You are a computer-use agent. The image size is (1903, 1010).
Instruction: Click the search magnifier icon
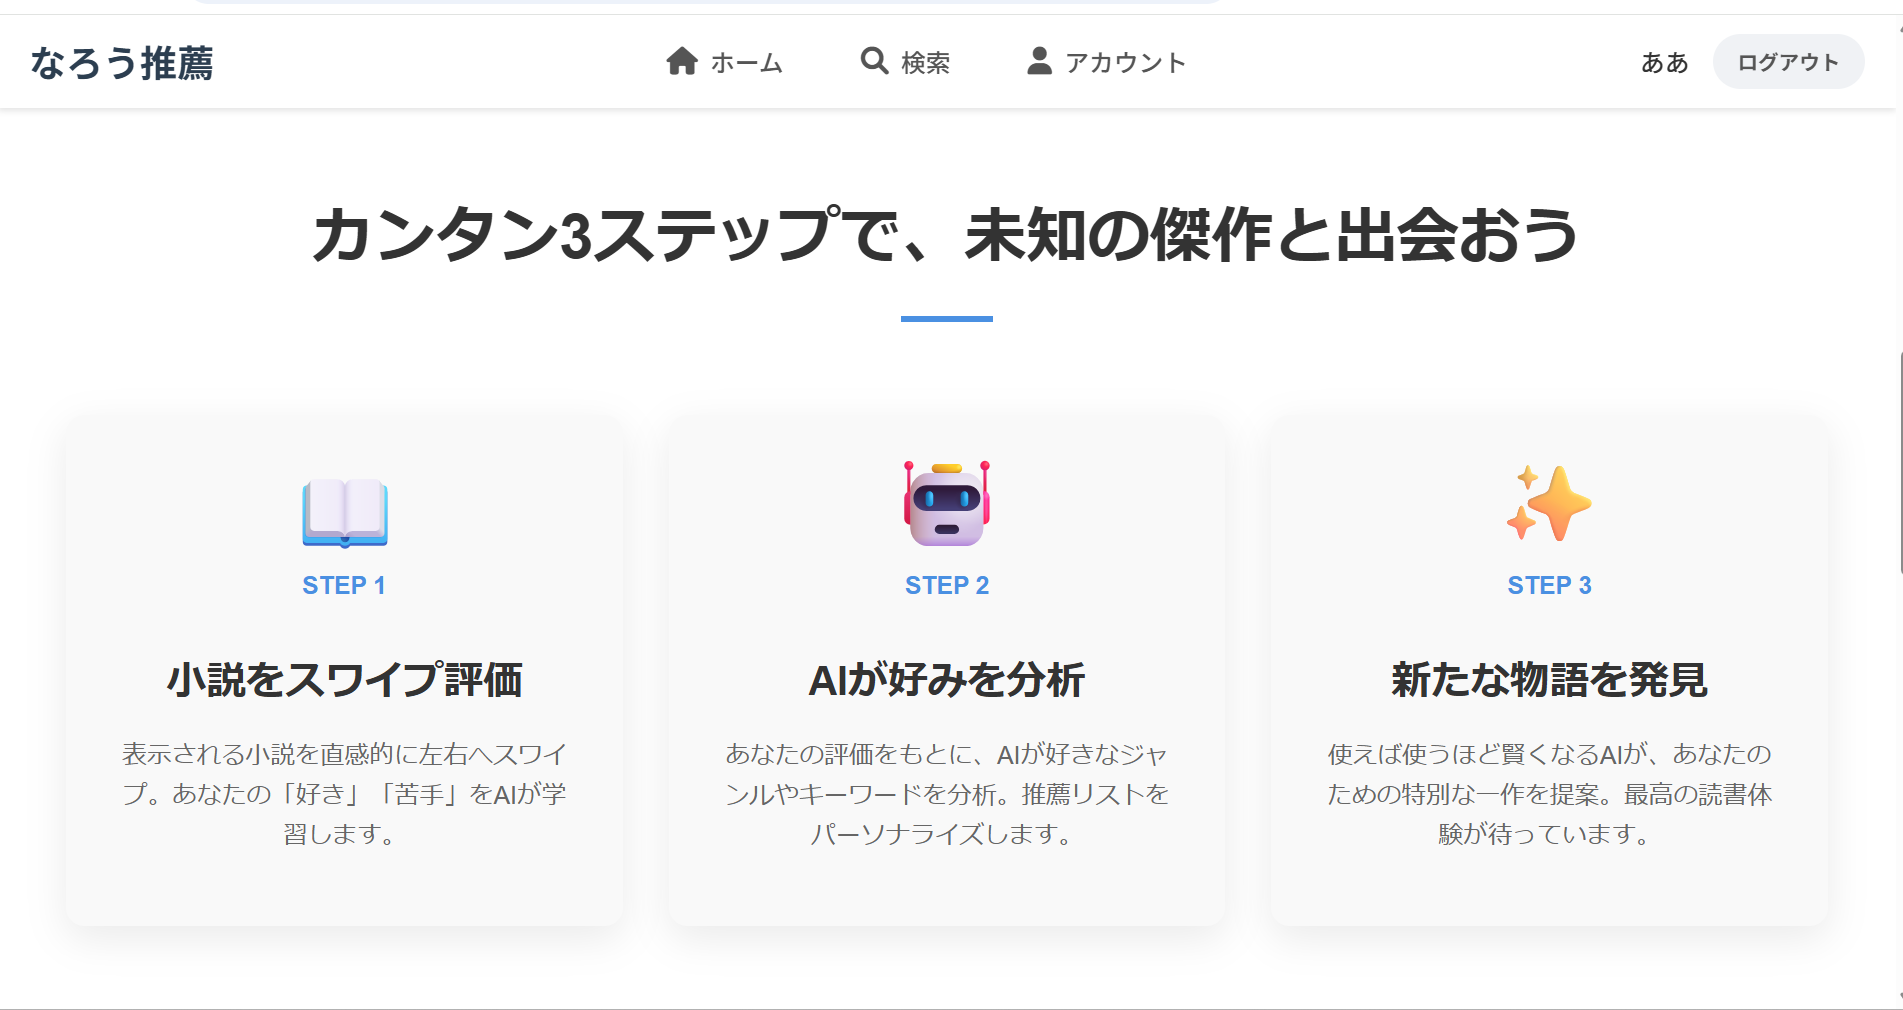tap(874, 61)
